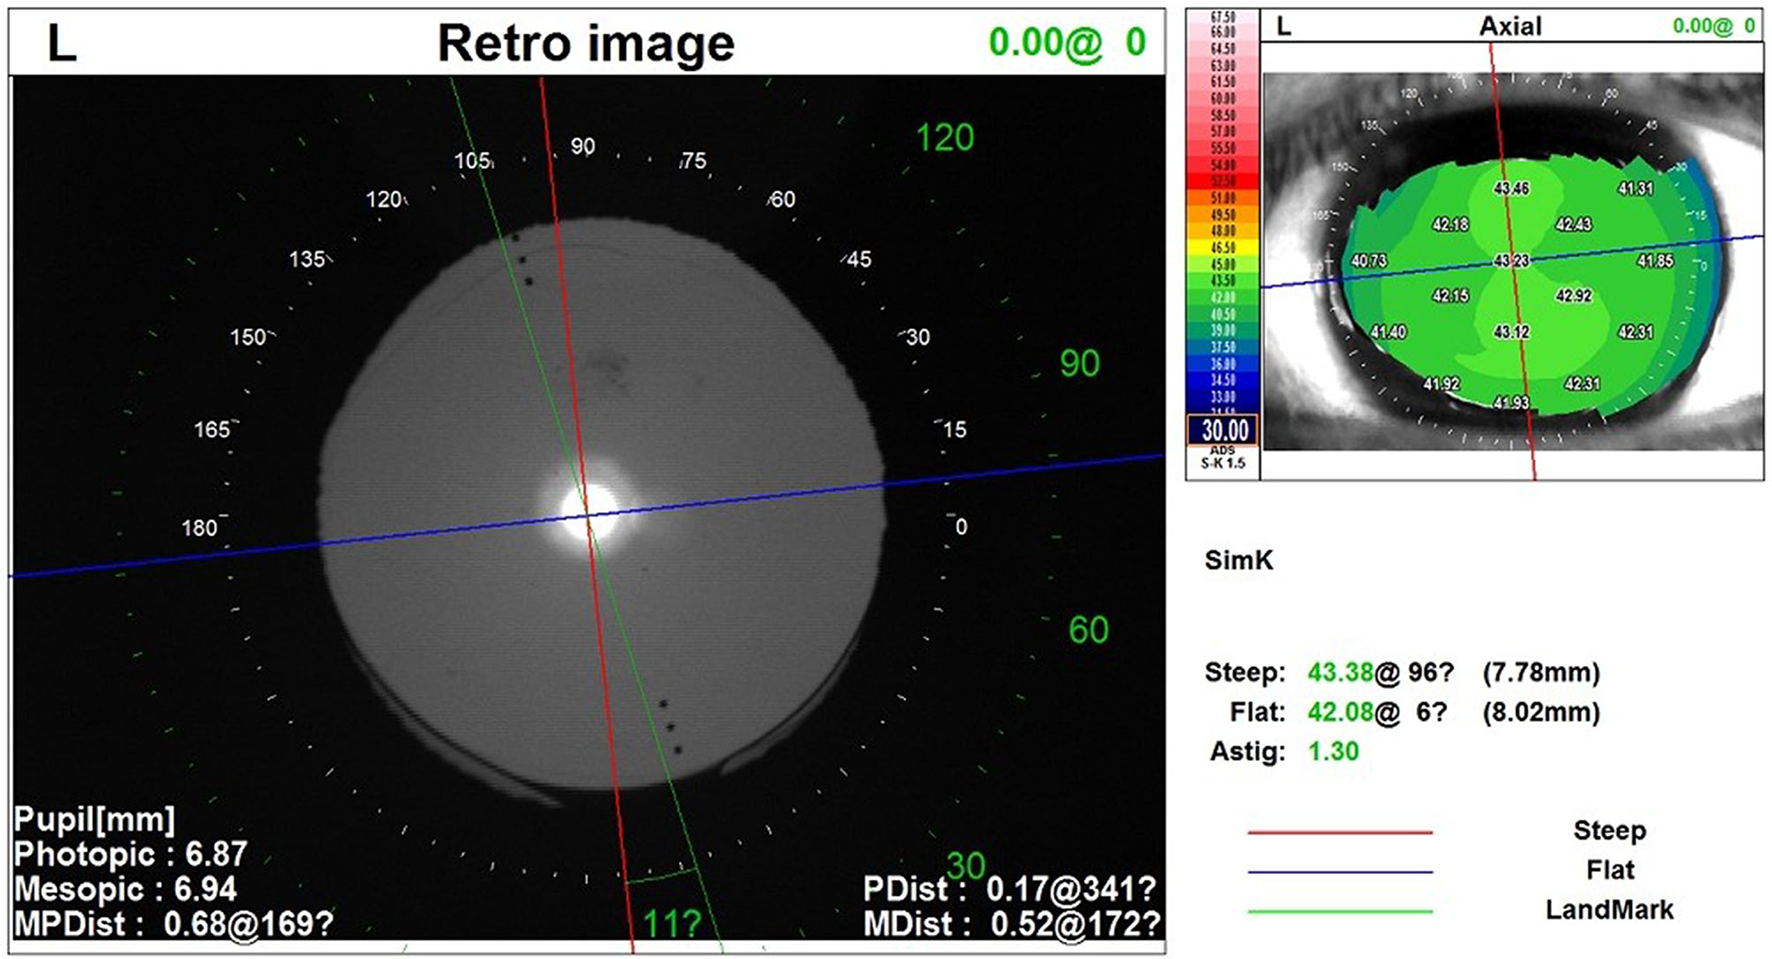Click the Retro image title
1772x959 pixels.
click(x=586, y=44)
